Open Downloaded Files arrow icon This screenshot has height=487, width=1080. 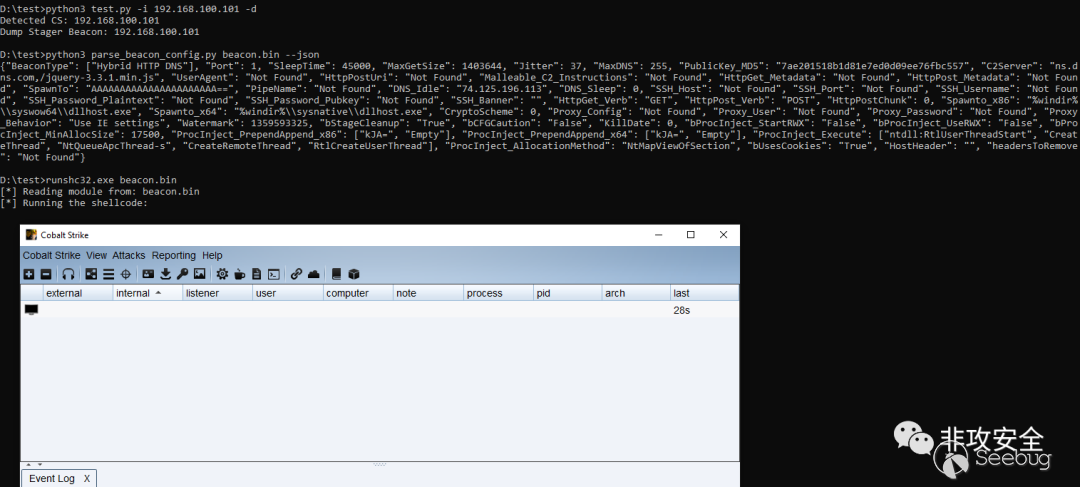(x=165, y=274)
